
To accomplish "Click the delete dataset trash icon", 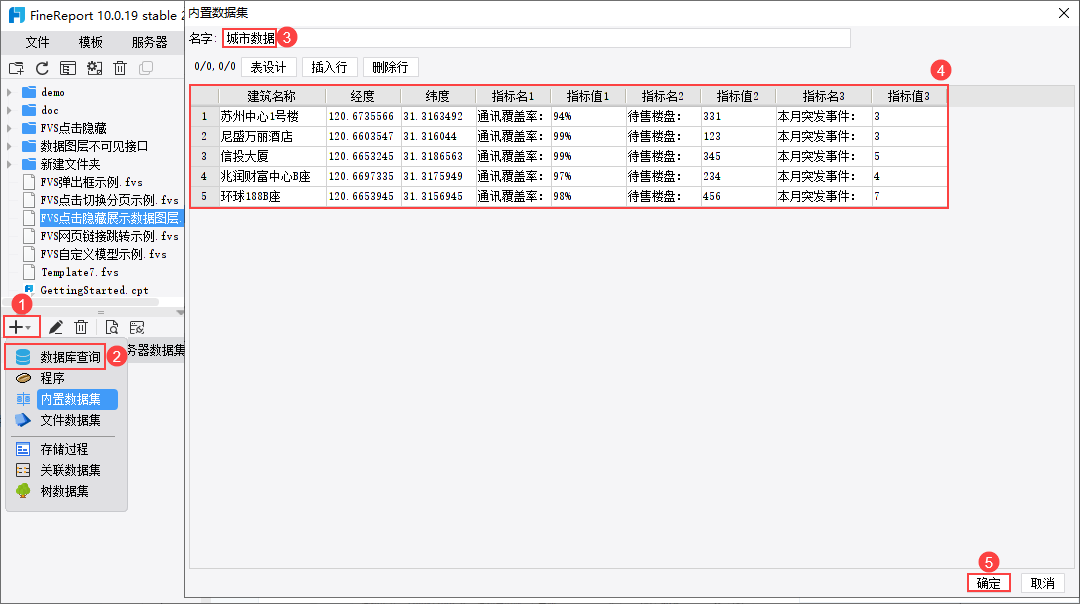I will coord(81,327).
